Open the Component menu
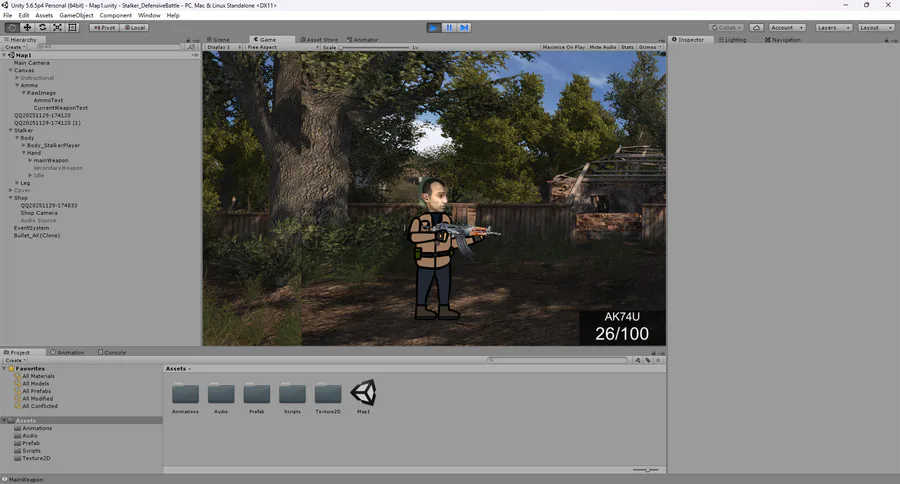900x484 pixels. tap(115, 16)
